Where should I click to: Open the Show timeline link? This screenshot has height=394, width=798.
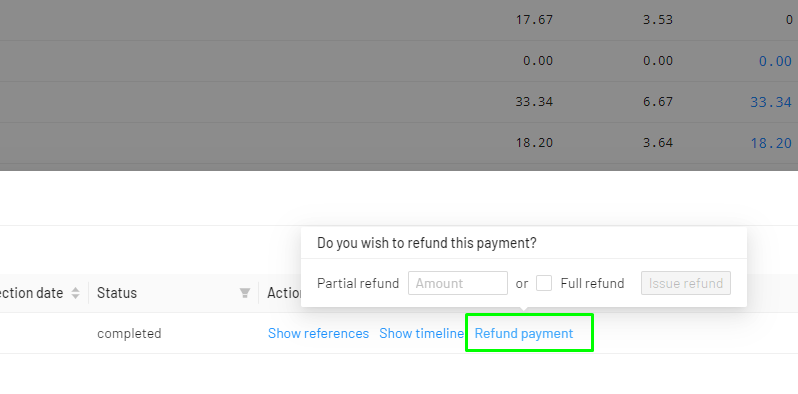[421, 333]
